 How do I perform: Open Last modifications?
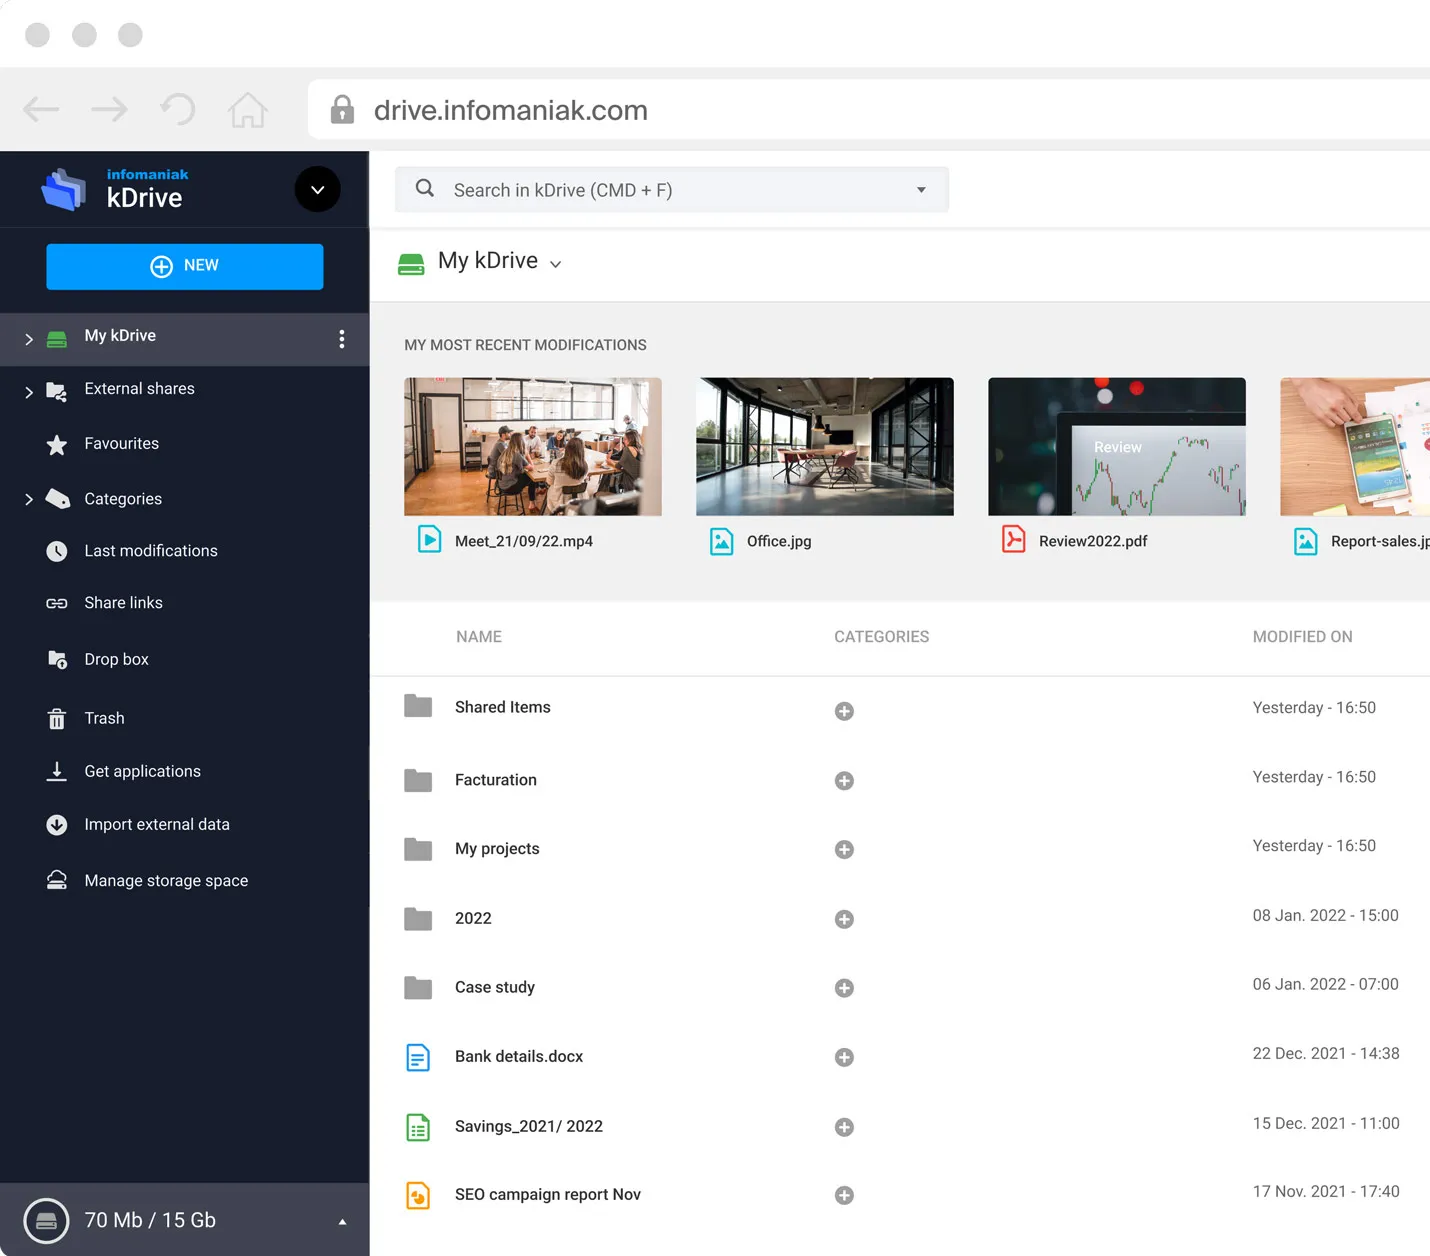[x=150, y=551]
